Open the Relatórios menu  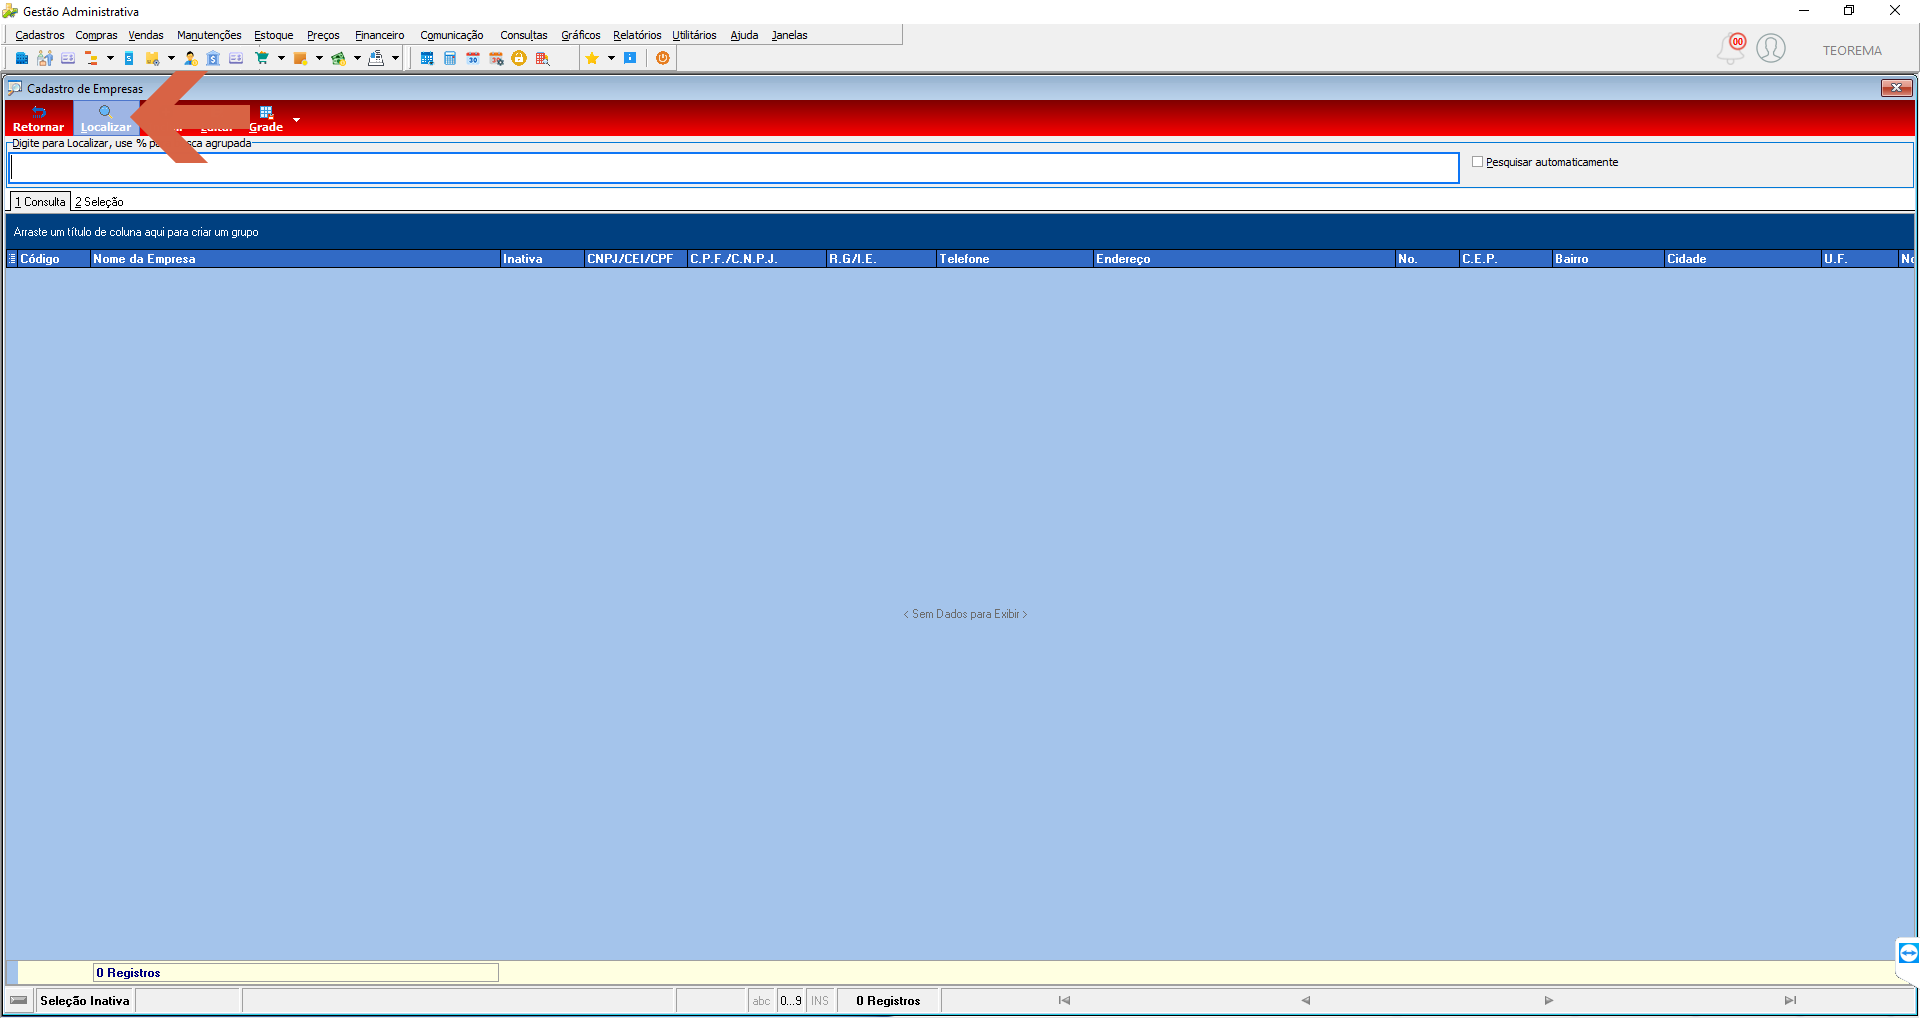point(637,35)
